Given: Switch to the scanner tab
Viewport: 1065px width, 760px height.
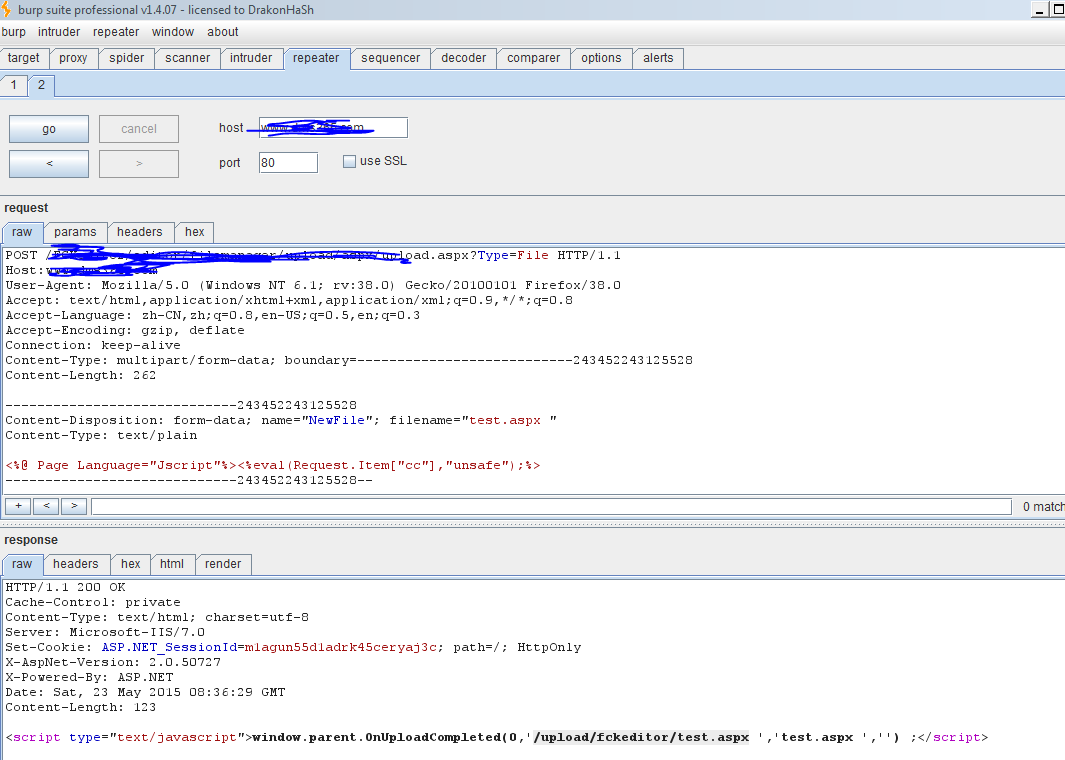Looking at the screenshot, I should click(x=187, y=58).
